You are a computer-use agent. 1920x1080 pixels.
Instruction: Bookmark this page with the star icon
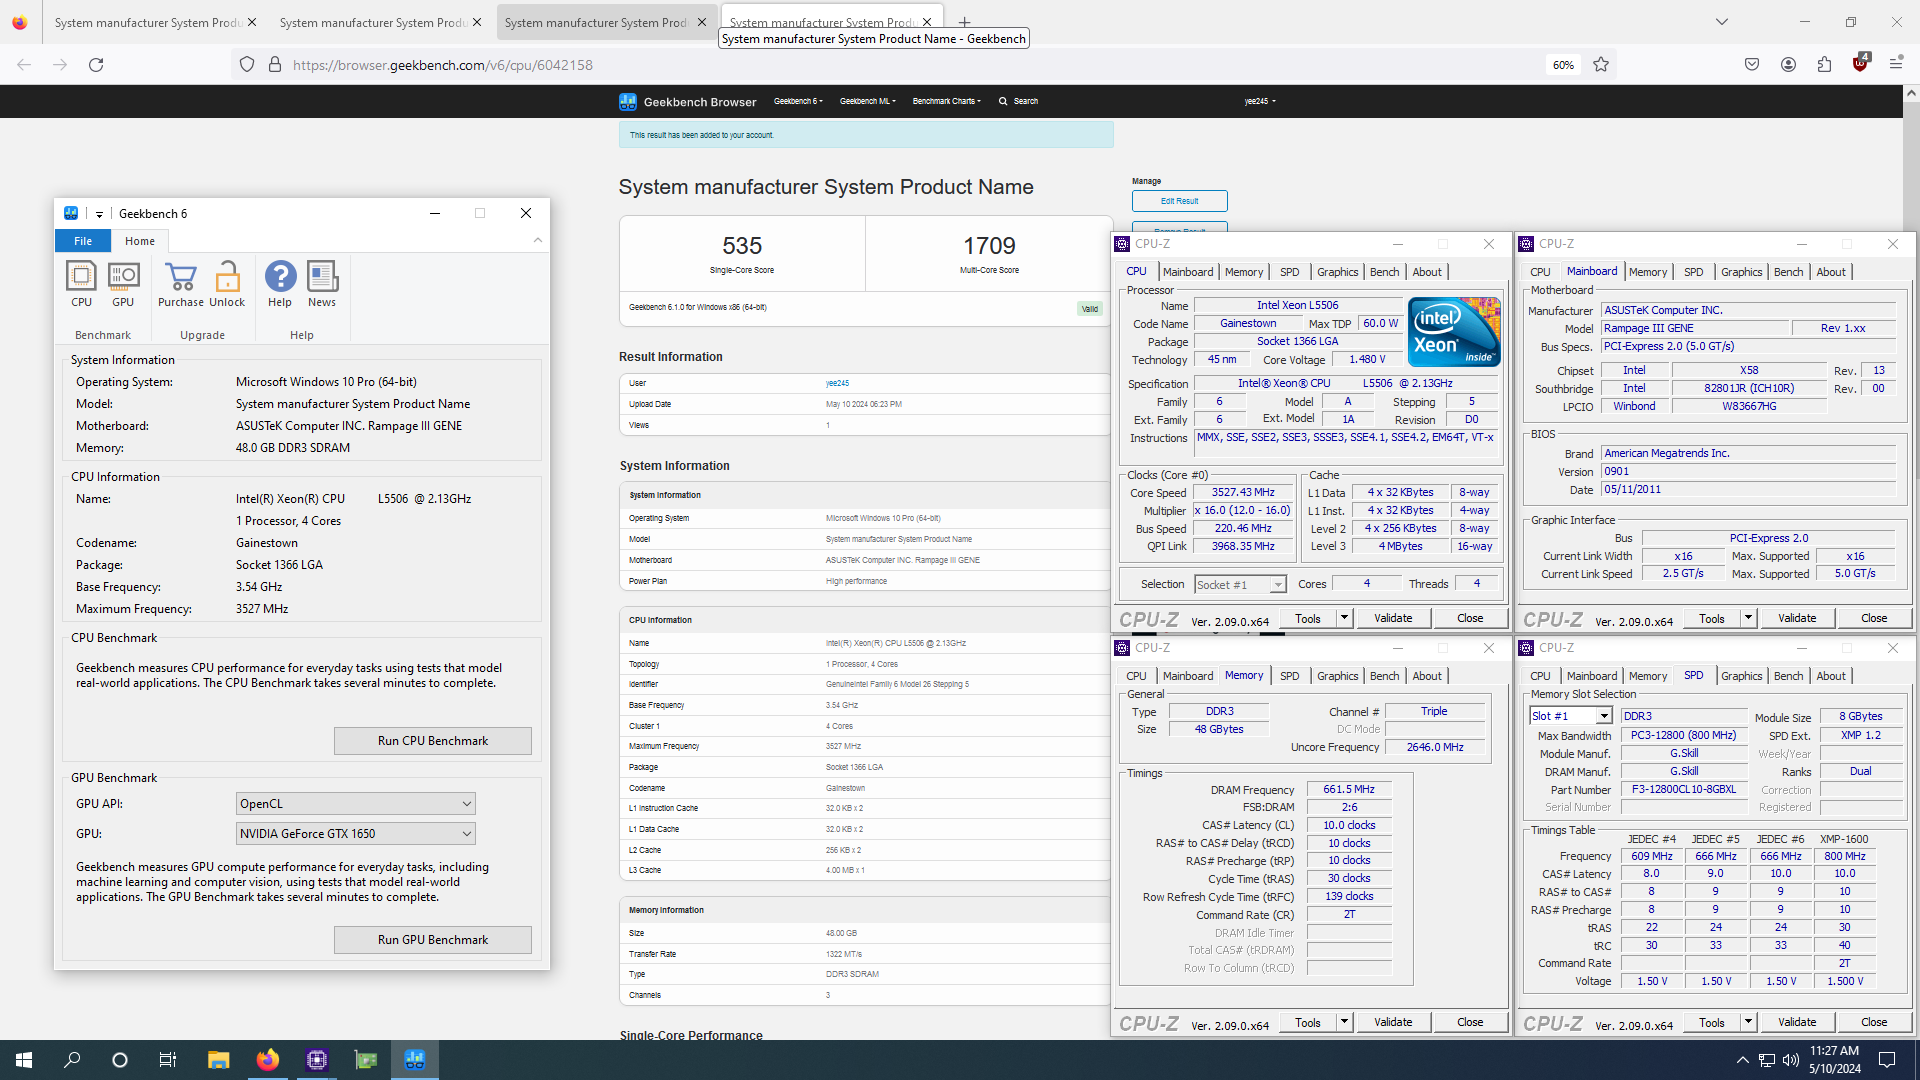(x=1601, y=65)
